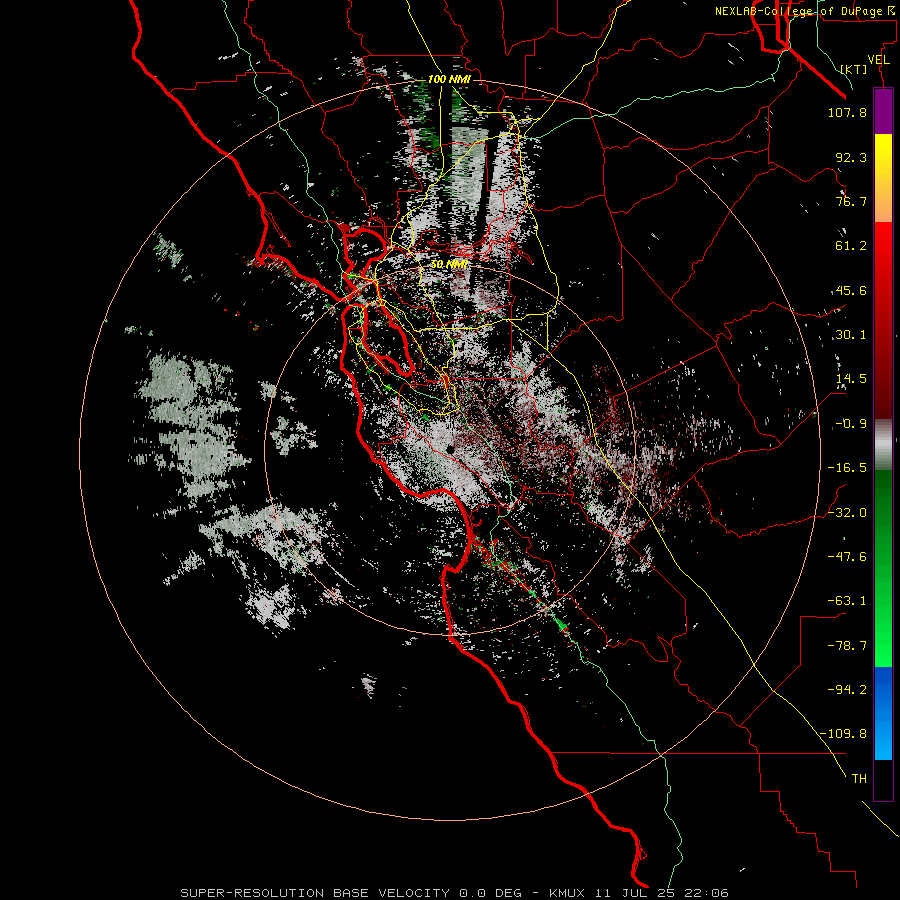Image resolution: width=900 pixels, height=900 pixels.
Task: Click the 45.6 scale value
Action: click(x=851, y=290)
